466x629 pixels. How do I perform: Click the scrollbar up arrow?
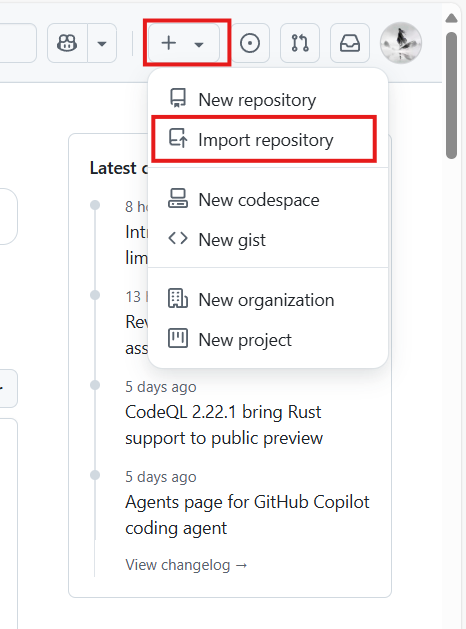tap(451, 18)
